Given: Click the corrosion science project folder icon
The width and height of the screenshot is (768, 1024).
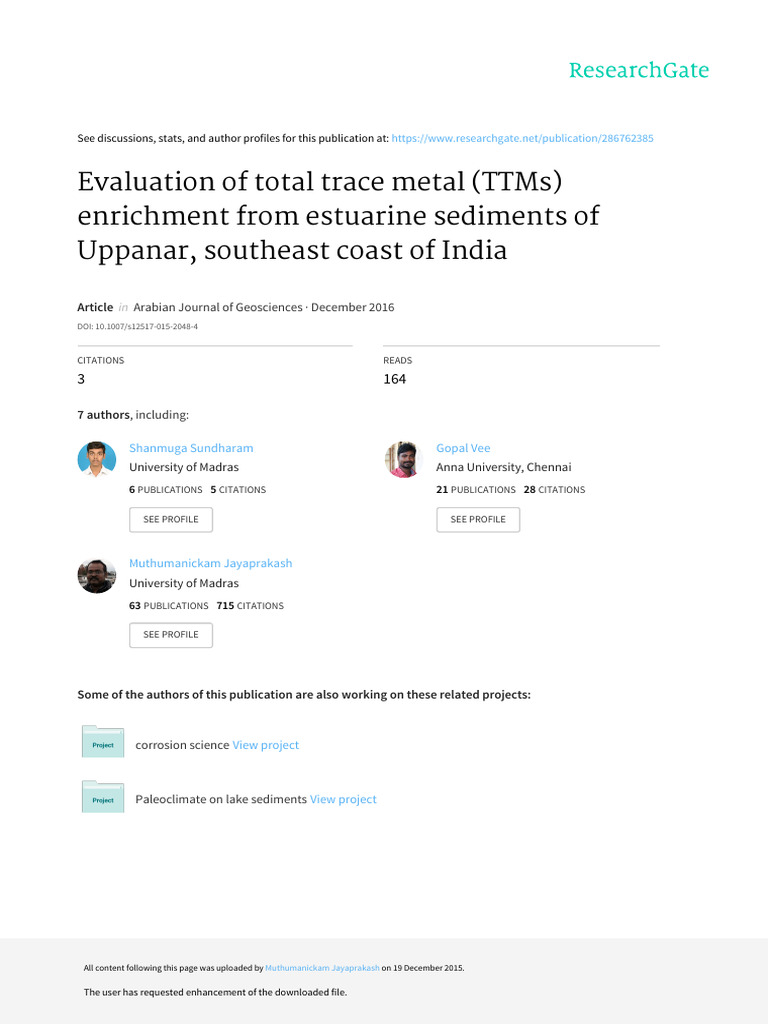Looking at the screenshot, I should [103, 743].
